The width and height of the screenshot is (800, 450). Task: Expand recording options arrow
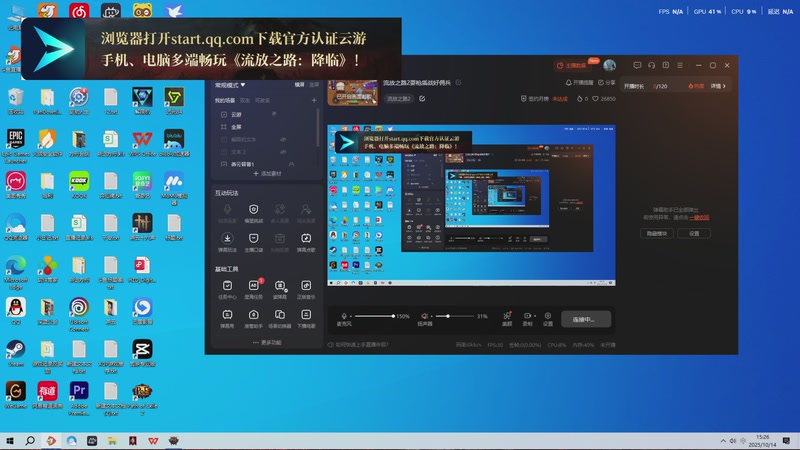tap(534, 316)
